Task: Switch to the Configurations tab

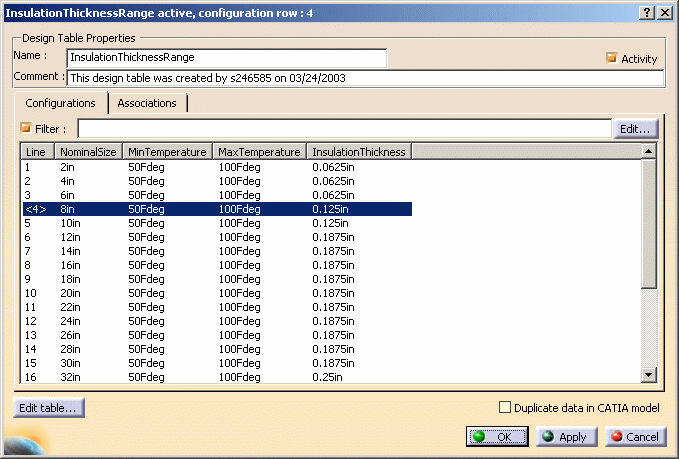Action: coord(61,103)
